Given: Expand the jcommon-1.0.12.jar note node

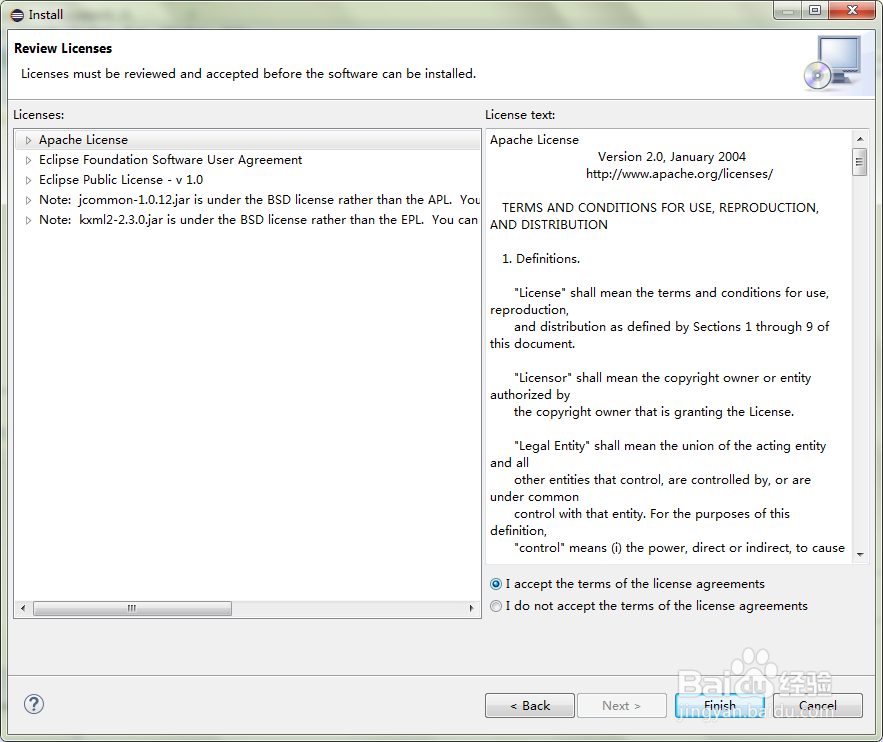Looking at the screenshot, I should 28,200.
